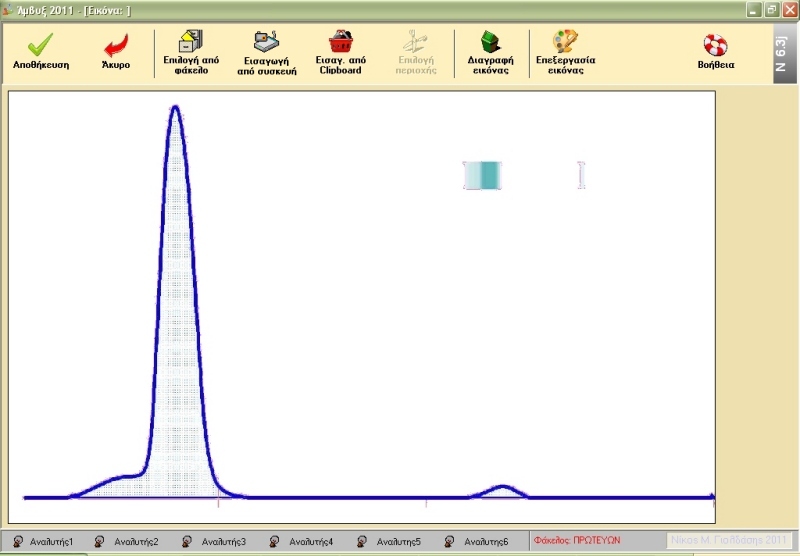Select Αναλυτής1 in the bottom bar
The height and width of the screenshot is (556, 800).
point(44,541)
